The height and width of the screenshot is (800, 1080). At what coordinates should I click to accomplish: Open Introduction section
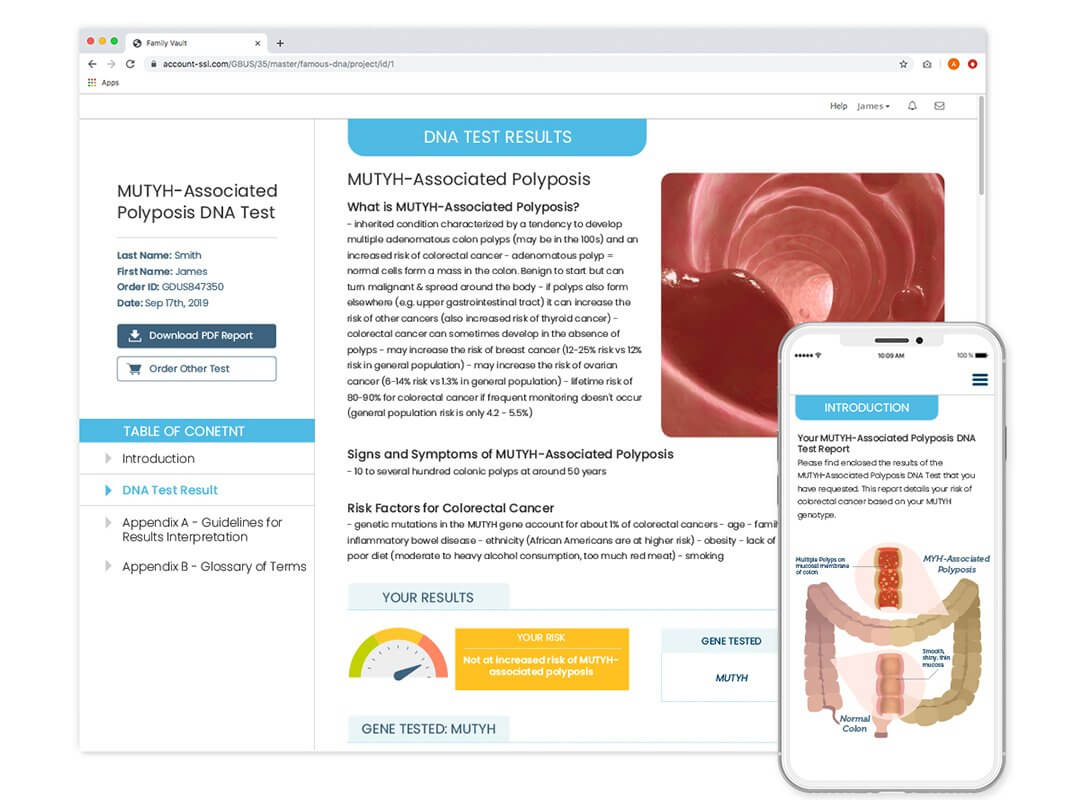coord(158,458)
